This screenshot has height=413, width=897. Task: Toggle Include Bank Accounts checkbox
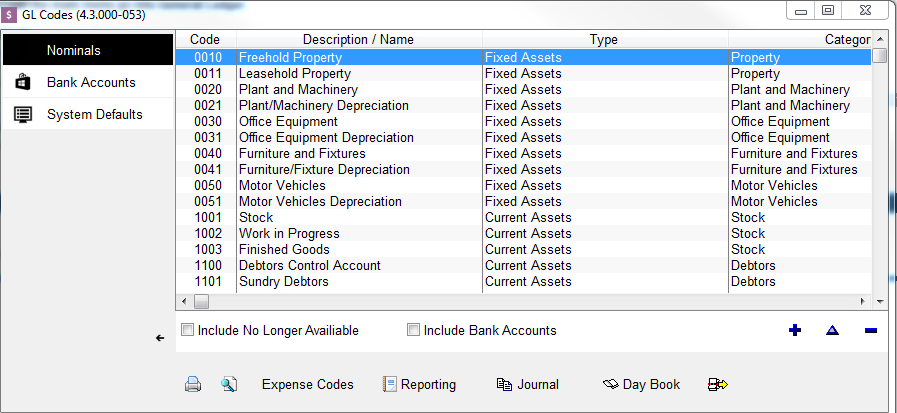coord(413,330)
